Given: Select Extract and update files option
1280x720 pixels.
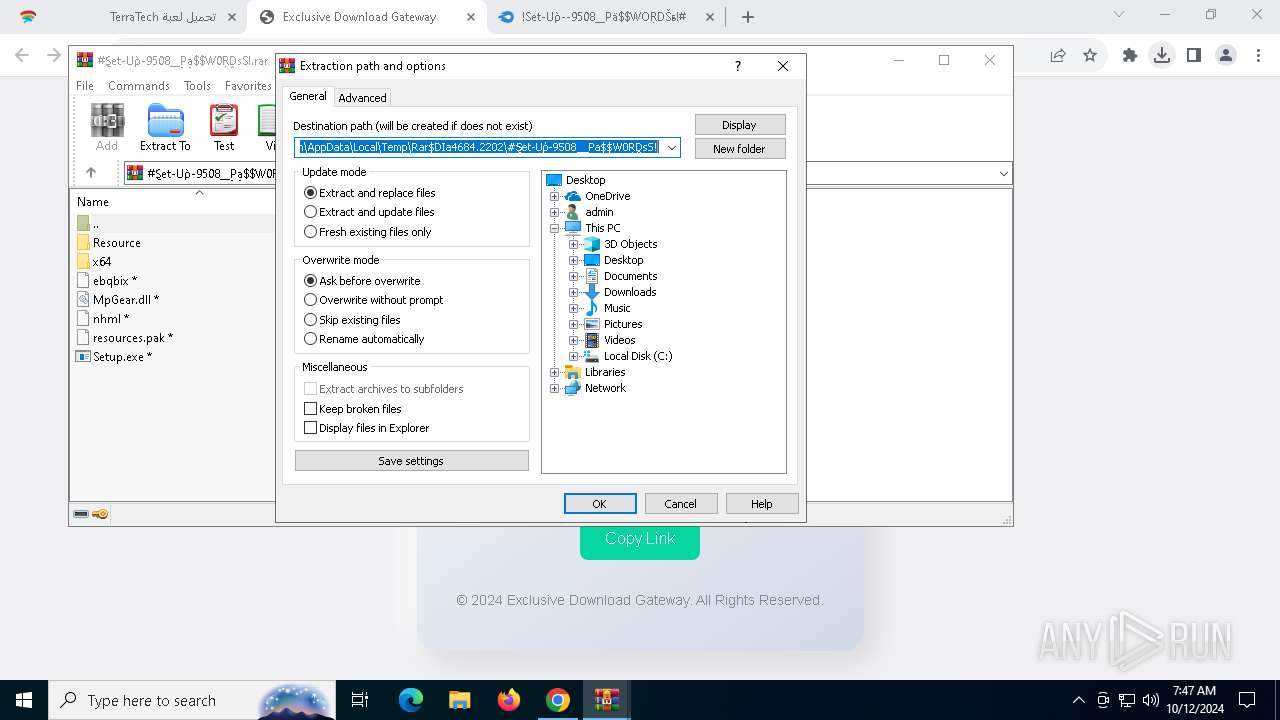Looking at the screenshot, I should coord(369,212).
